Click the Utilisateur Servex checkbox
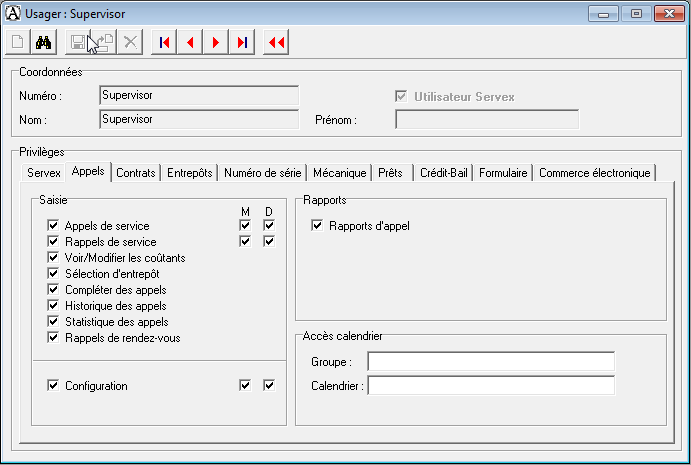The image size is (691, 465). (401, 96)
